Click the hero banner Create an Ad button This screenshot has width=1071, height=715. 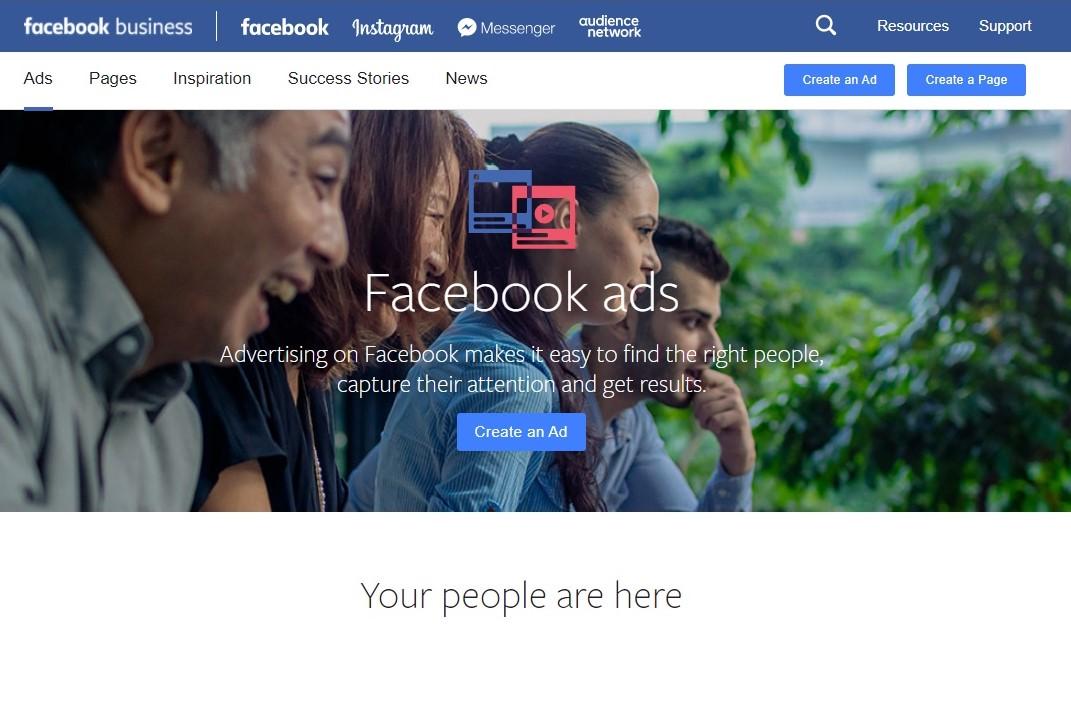pos(521,432)
